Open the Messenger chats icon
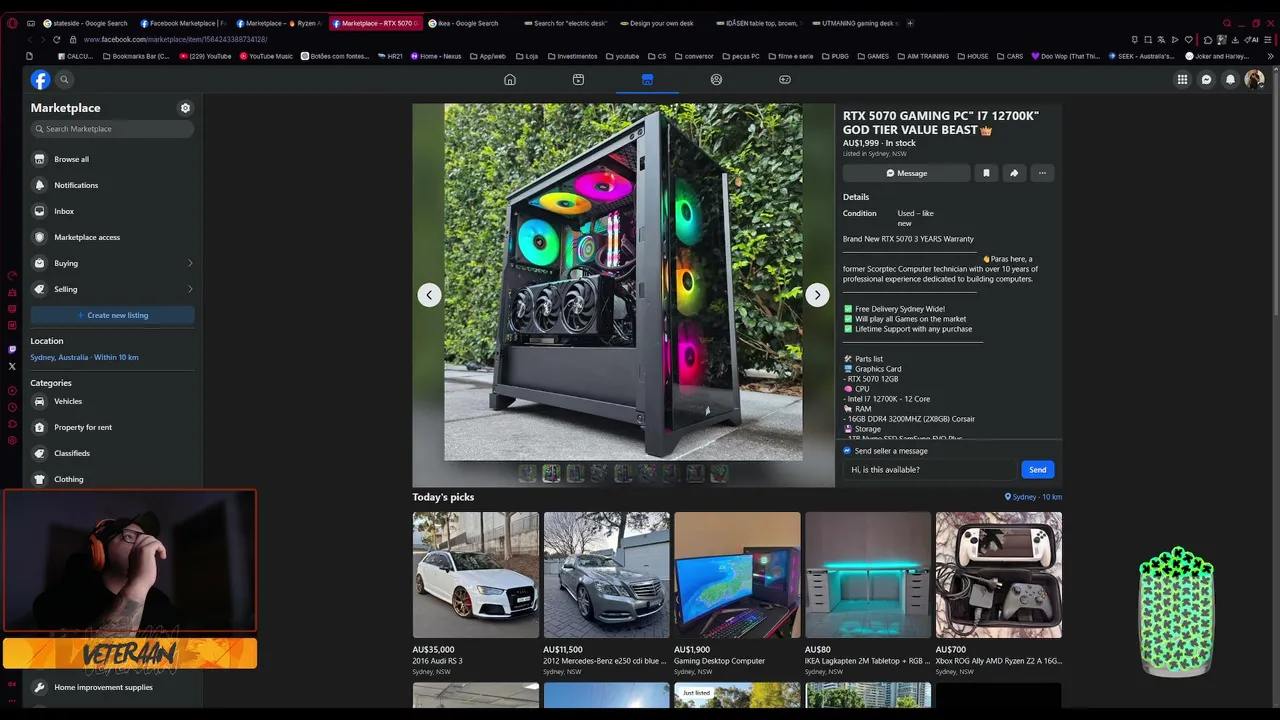 (x=1207, y=80)
